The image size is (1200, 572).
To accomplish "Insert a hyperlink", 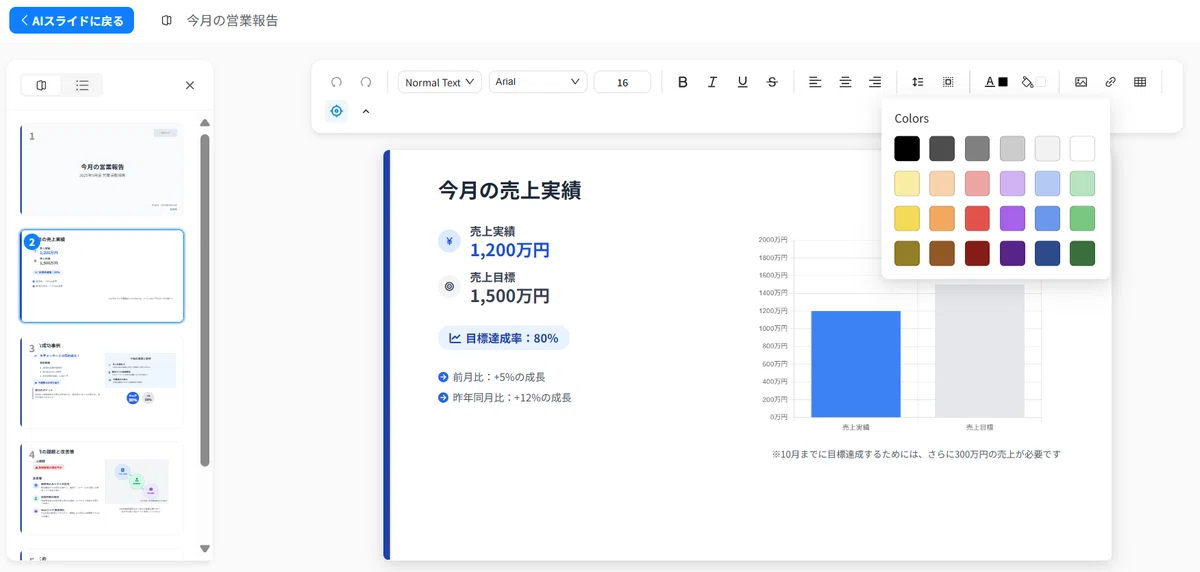I will pyautogui.click(x=1110, y=82).
